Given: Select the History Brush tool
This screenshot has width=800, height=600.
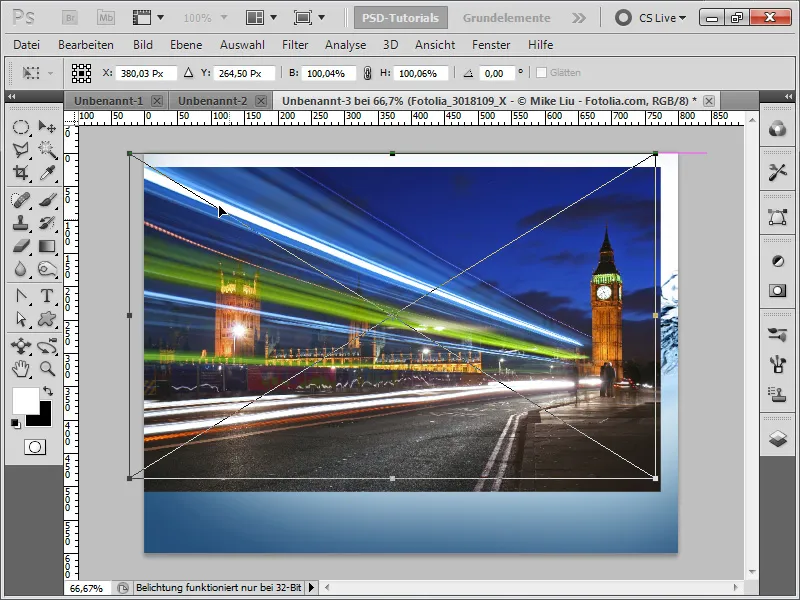Looking at the screenshot, I should point(47,223).
